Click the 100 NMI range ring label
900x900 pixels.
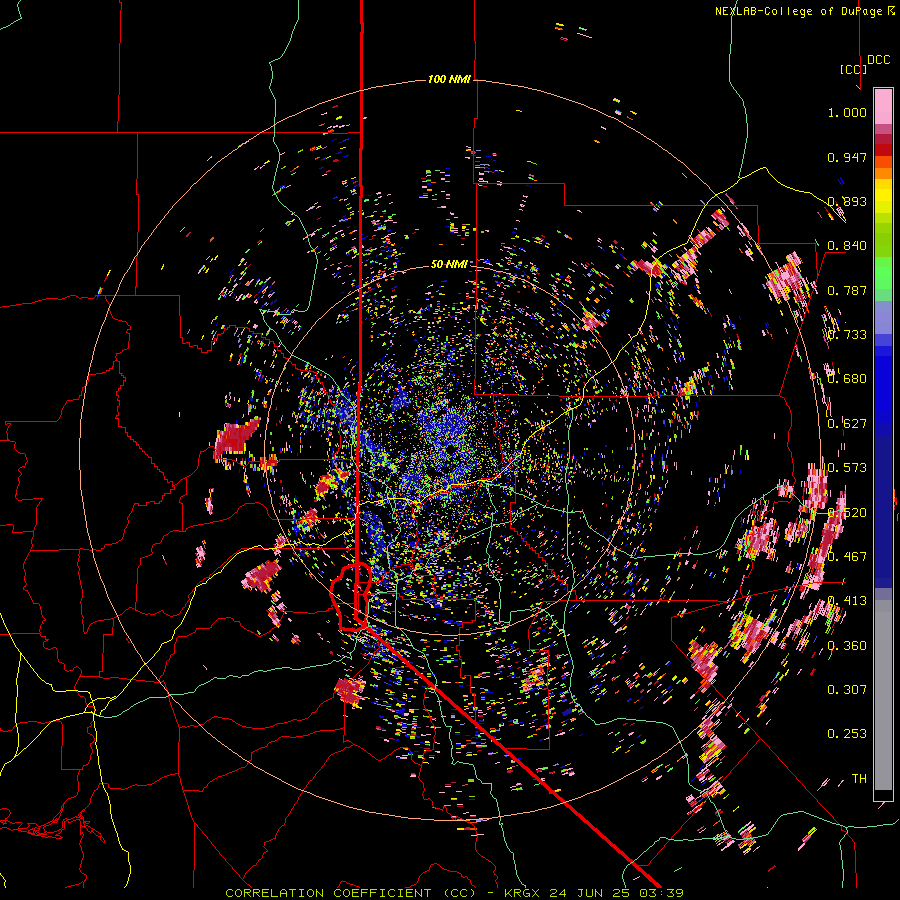(449, 79)
